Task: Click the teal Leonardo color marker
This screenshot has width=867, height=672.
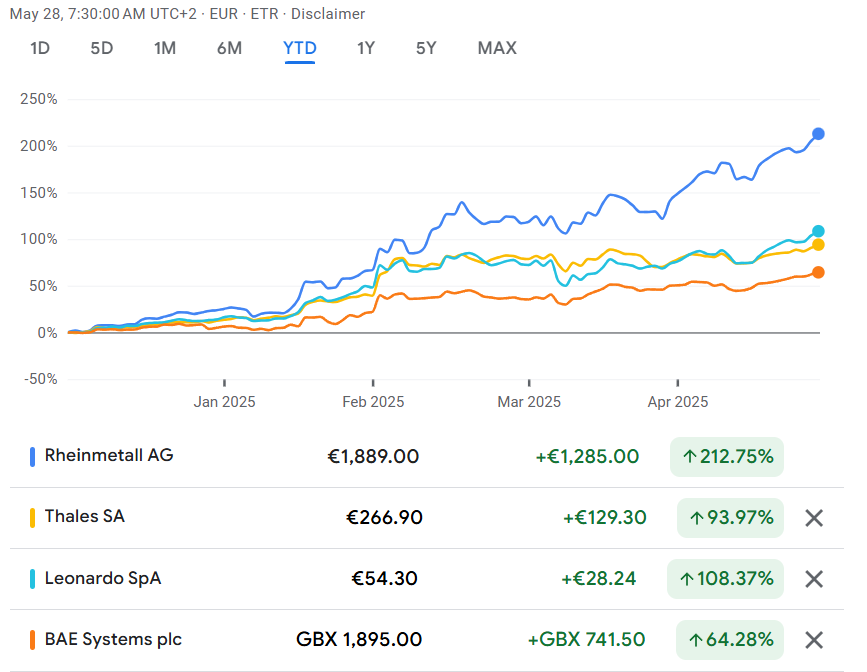Action: pyautogui.click(x=33, y=579)
